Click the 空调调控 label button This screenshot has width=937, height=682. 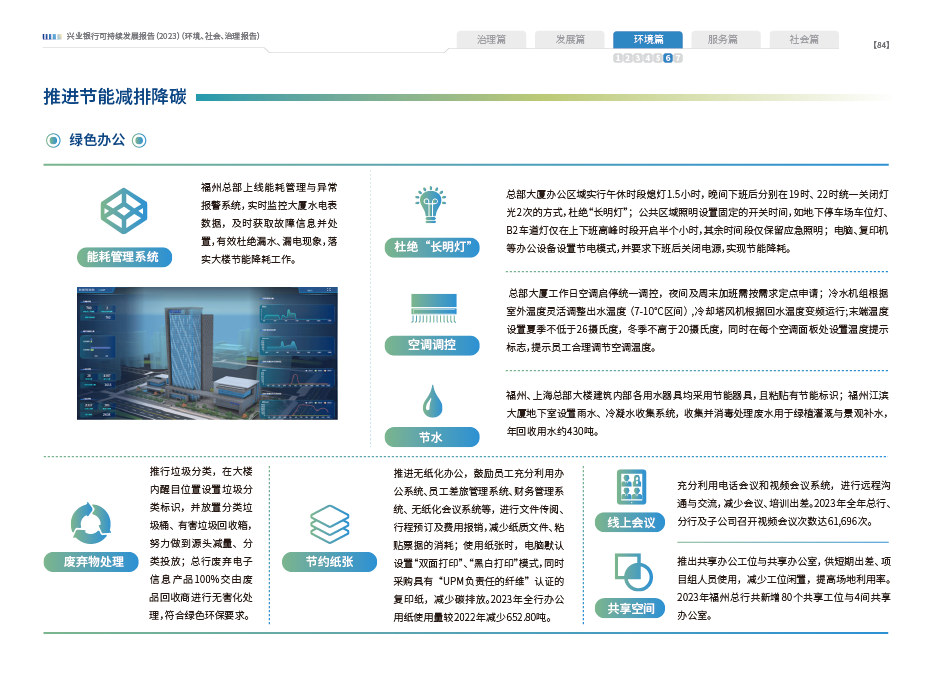(431, 345)
